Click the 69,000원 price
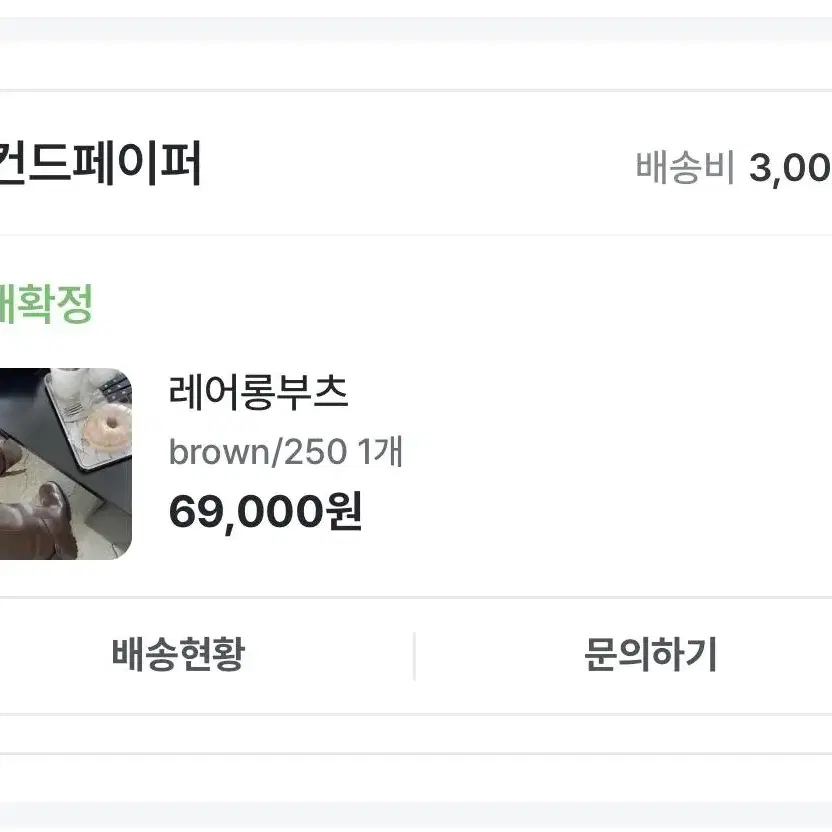This screenshot has width=832, height=832. [265, 511]
